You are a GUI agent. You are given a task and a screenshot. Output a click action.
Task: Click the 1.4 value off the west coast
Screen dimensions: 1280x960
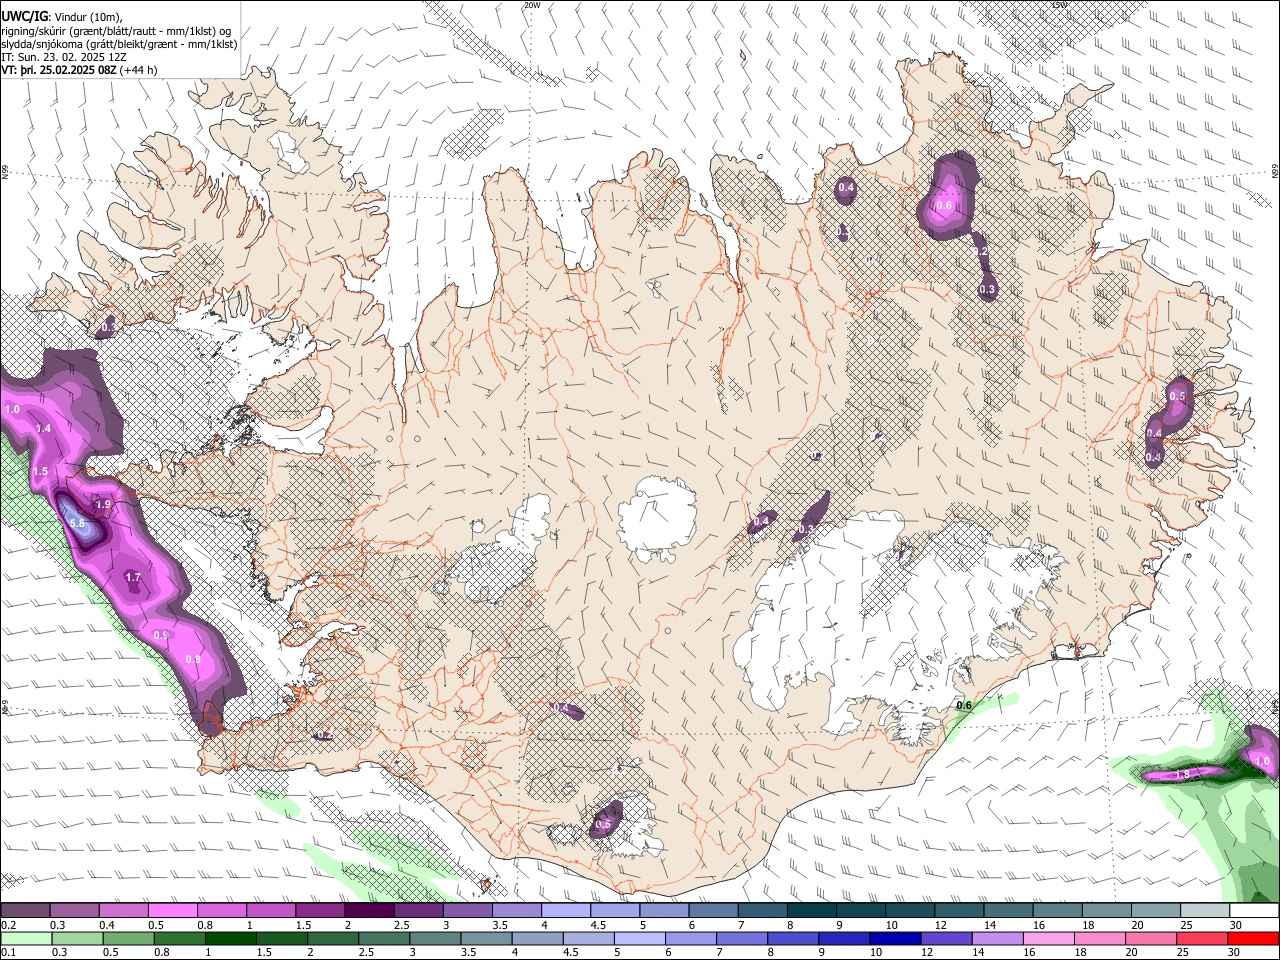point(43,428)
